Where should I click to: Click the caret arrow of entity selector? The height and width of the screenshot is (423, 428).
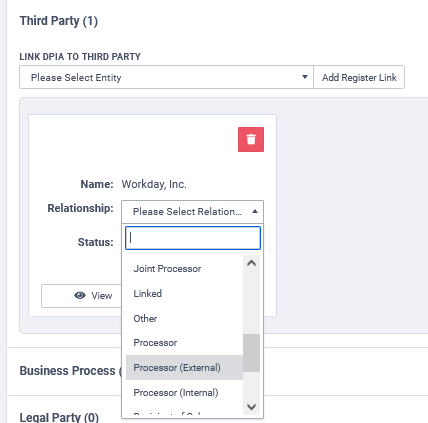tap(304, 77)
